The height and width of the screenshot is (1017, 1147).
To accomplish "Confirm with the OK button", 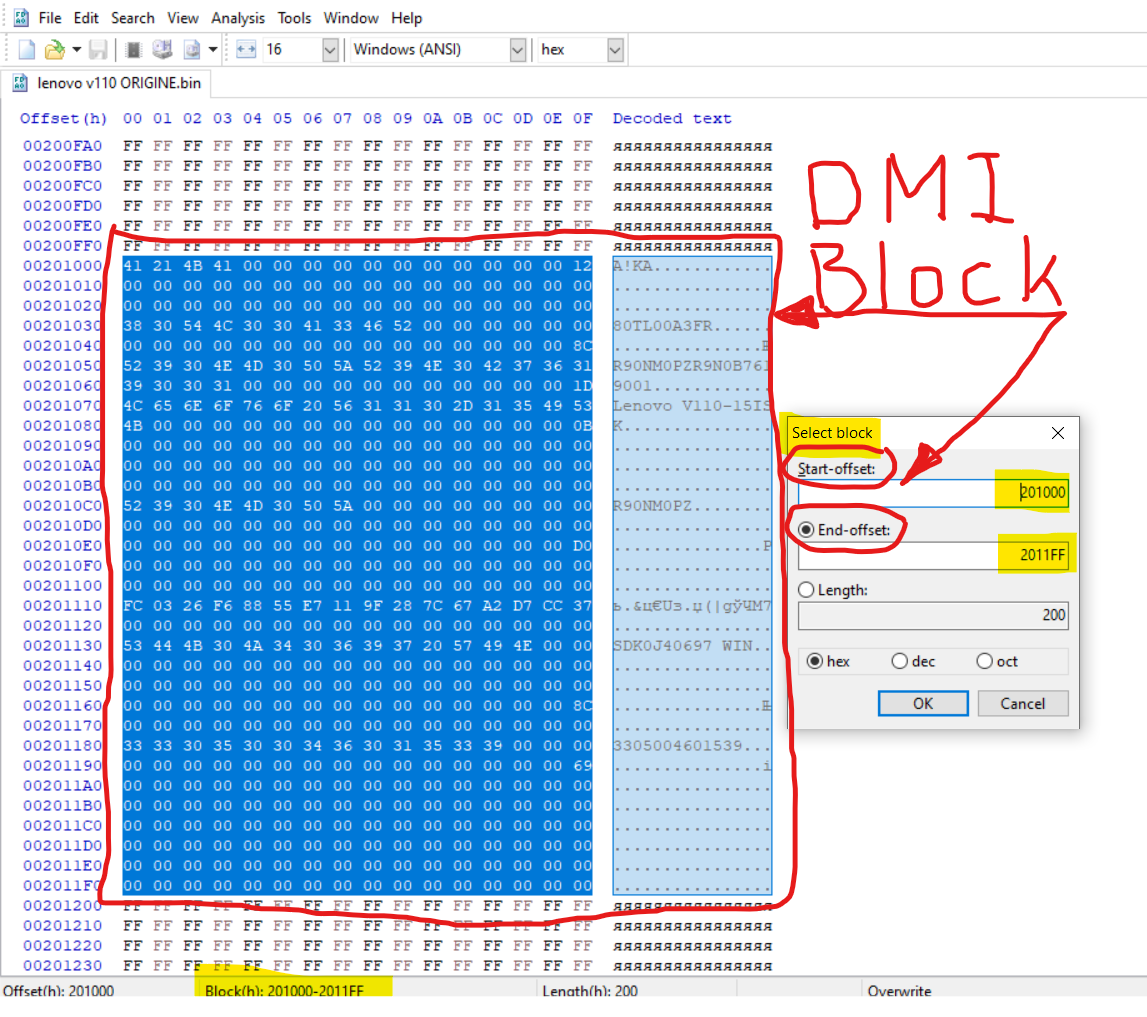I will tap(923, 704).
